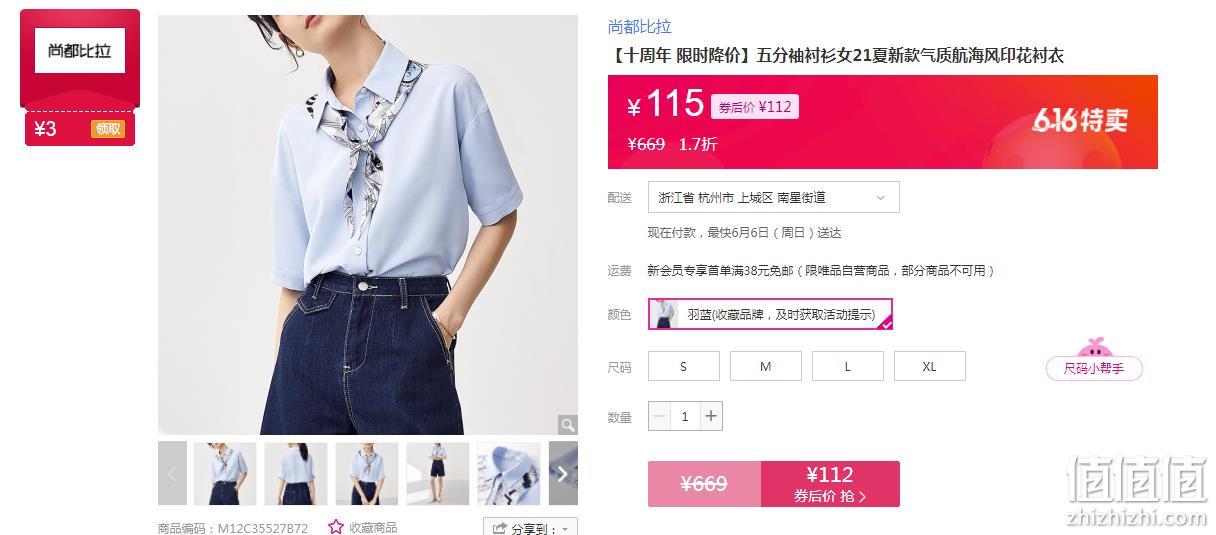Click the star icon to favorite product
Image resolution: width=1216 pixels, height=535 pixels.
pyautogui.click(x=336, y=527)
